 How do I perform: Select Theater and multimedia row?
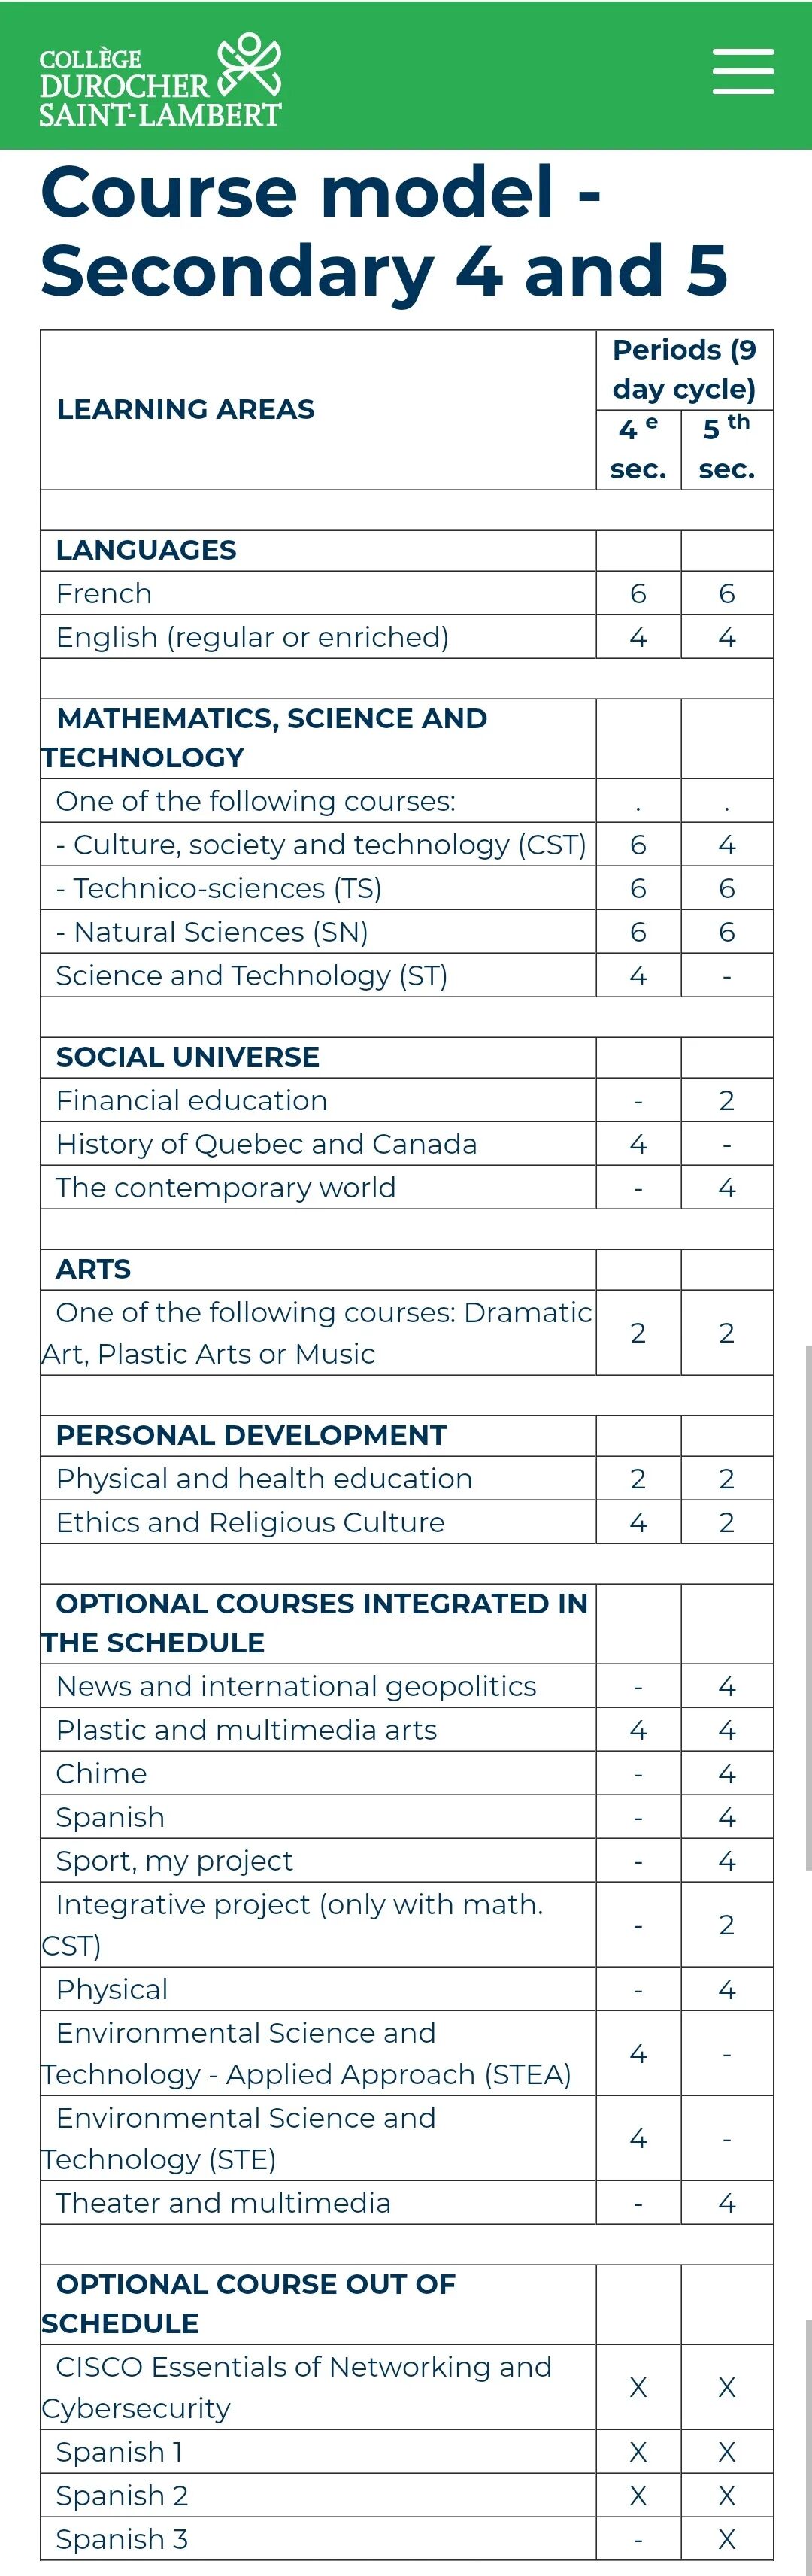406,2202
